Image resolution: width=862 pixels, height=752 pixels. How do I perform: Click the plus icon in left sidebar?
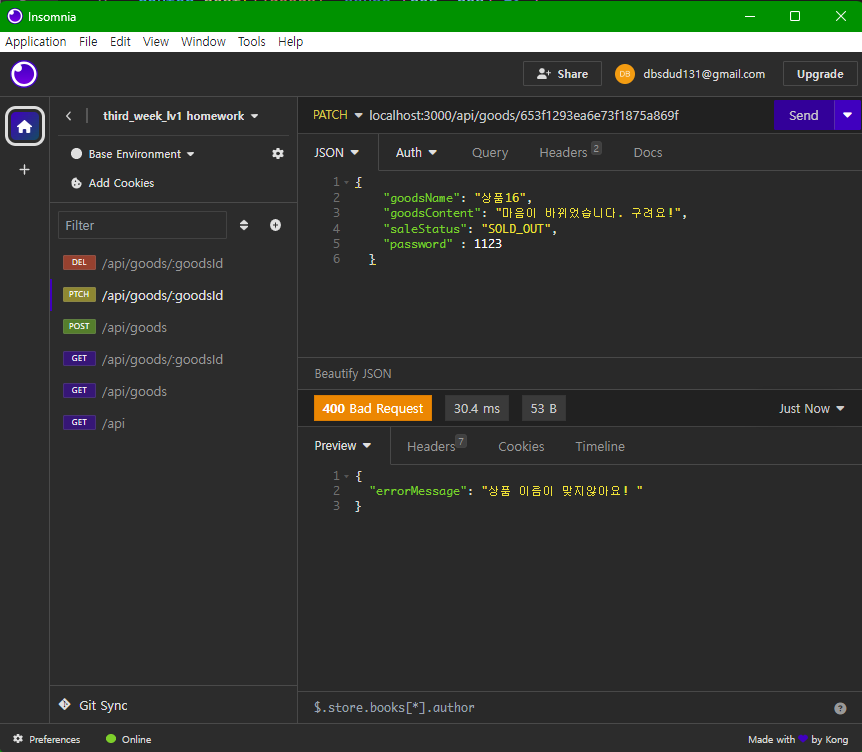coord(24,169)
